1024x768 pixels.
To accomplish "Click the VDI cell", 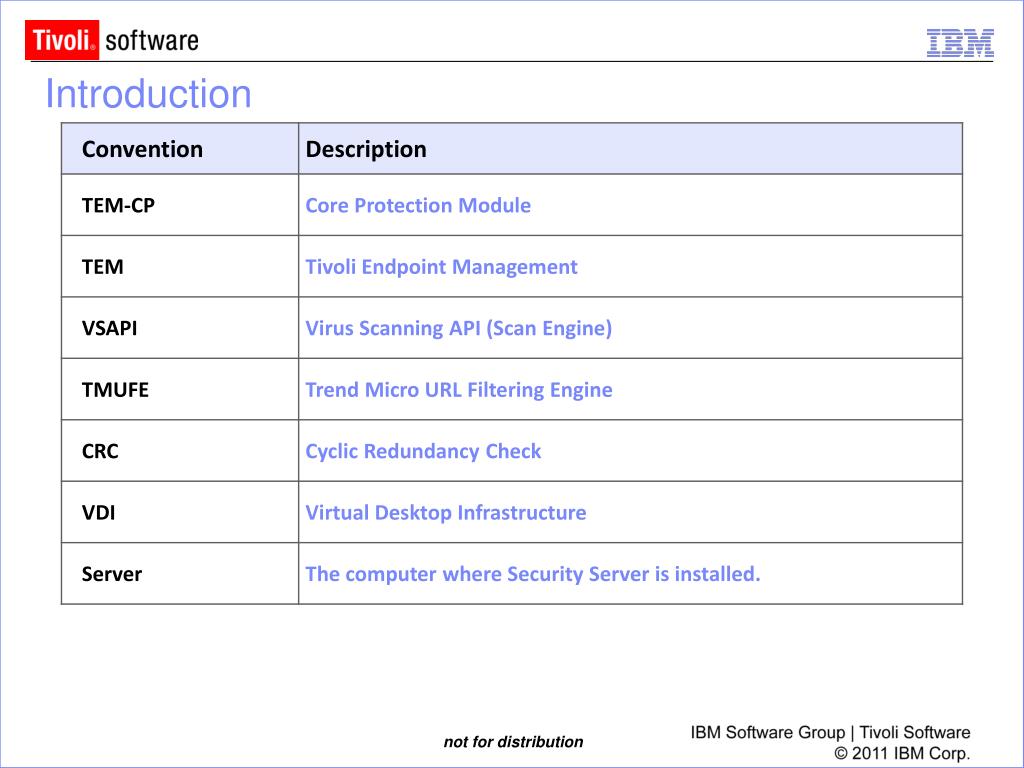I will point(180,512).
